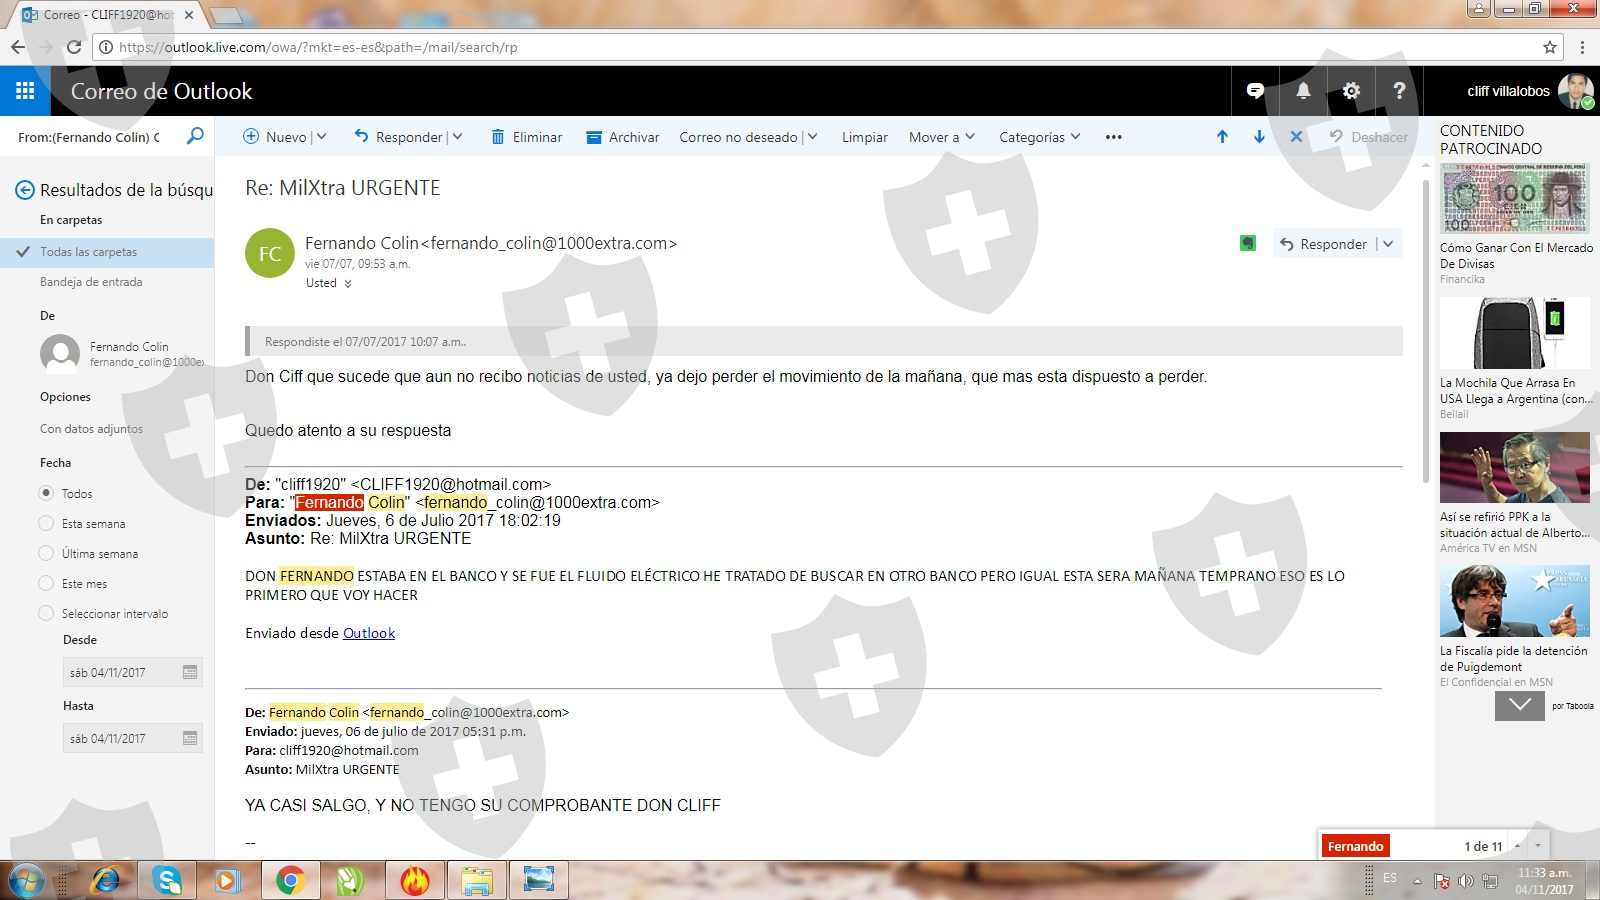Select Todas las carpetas filter
The image size is (1600, 900).
tap(107, 252)
